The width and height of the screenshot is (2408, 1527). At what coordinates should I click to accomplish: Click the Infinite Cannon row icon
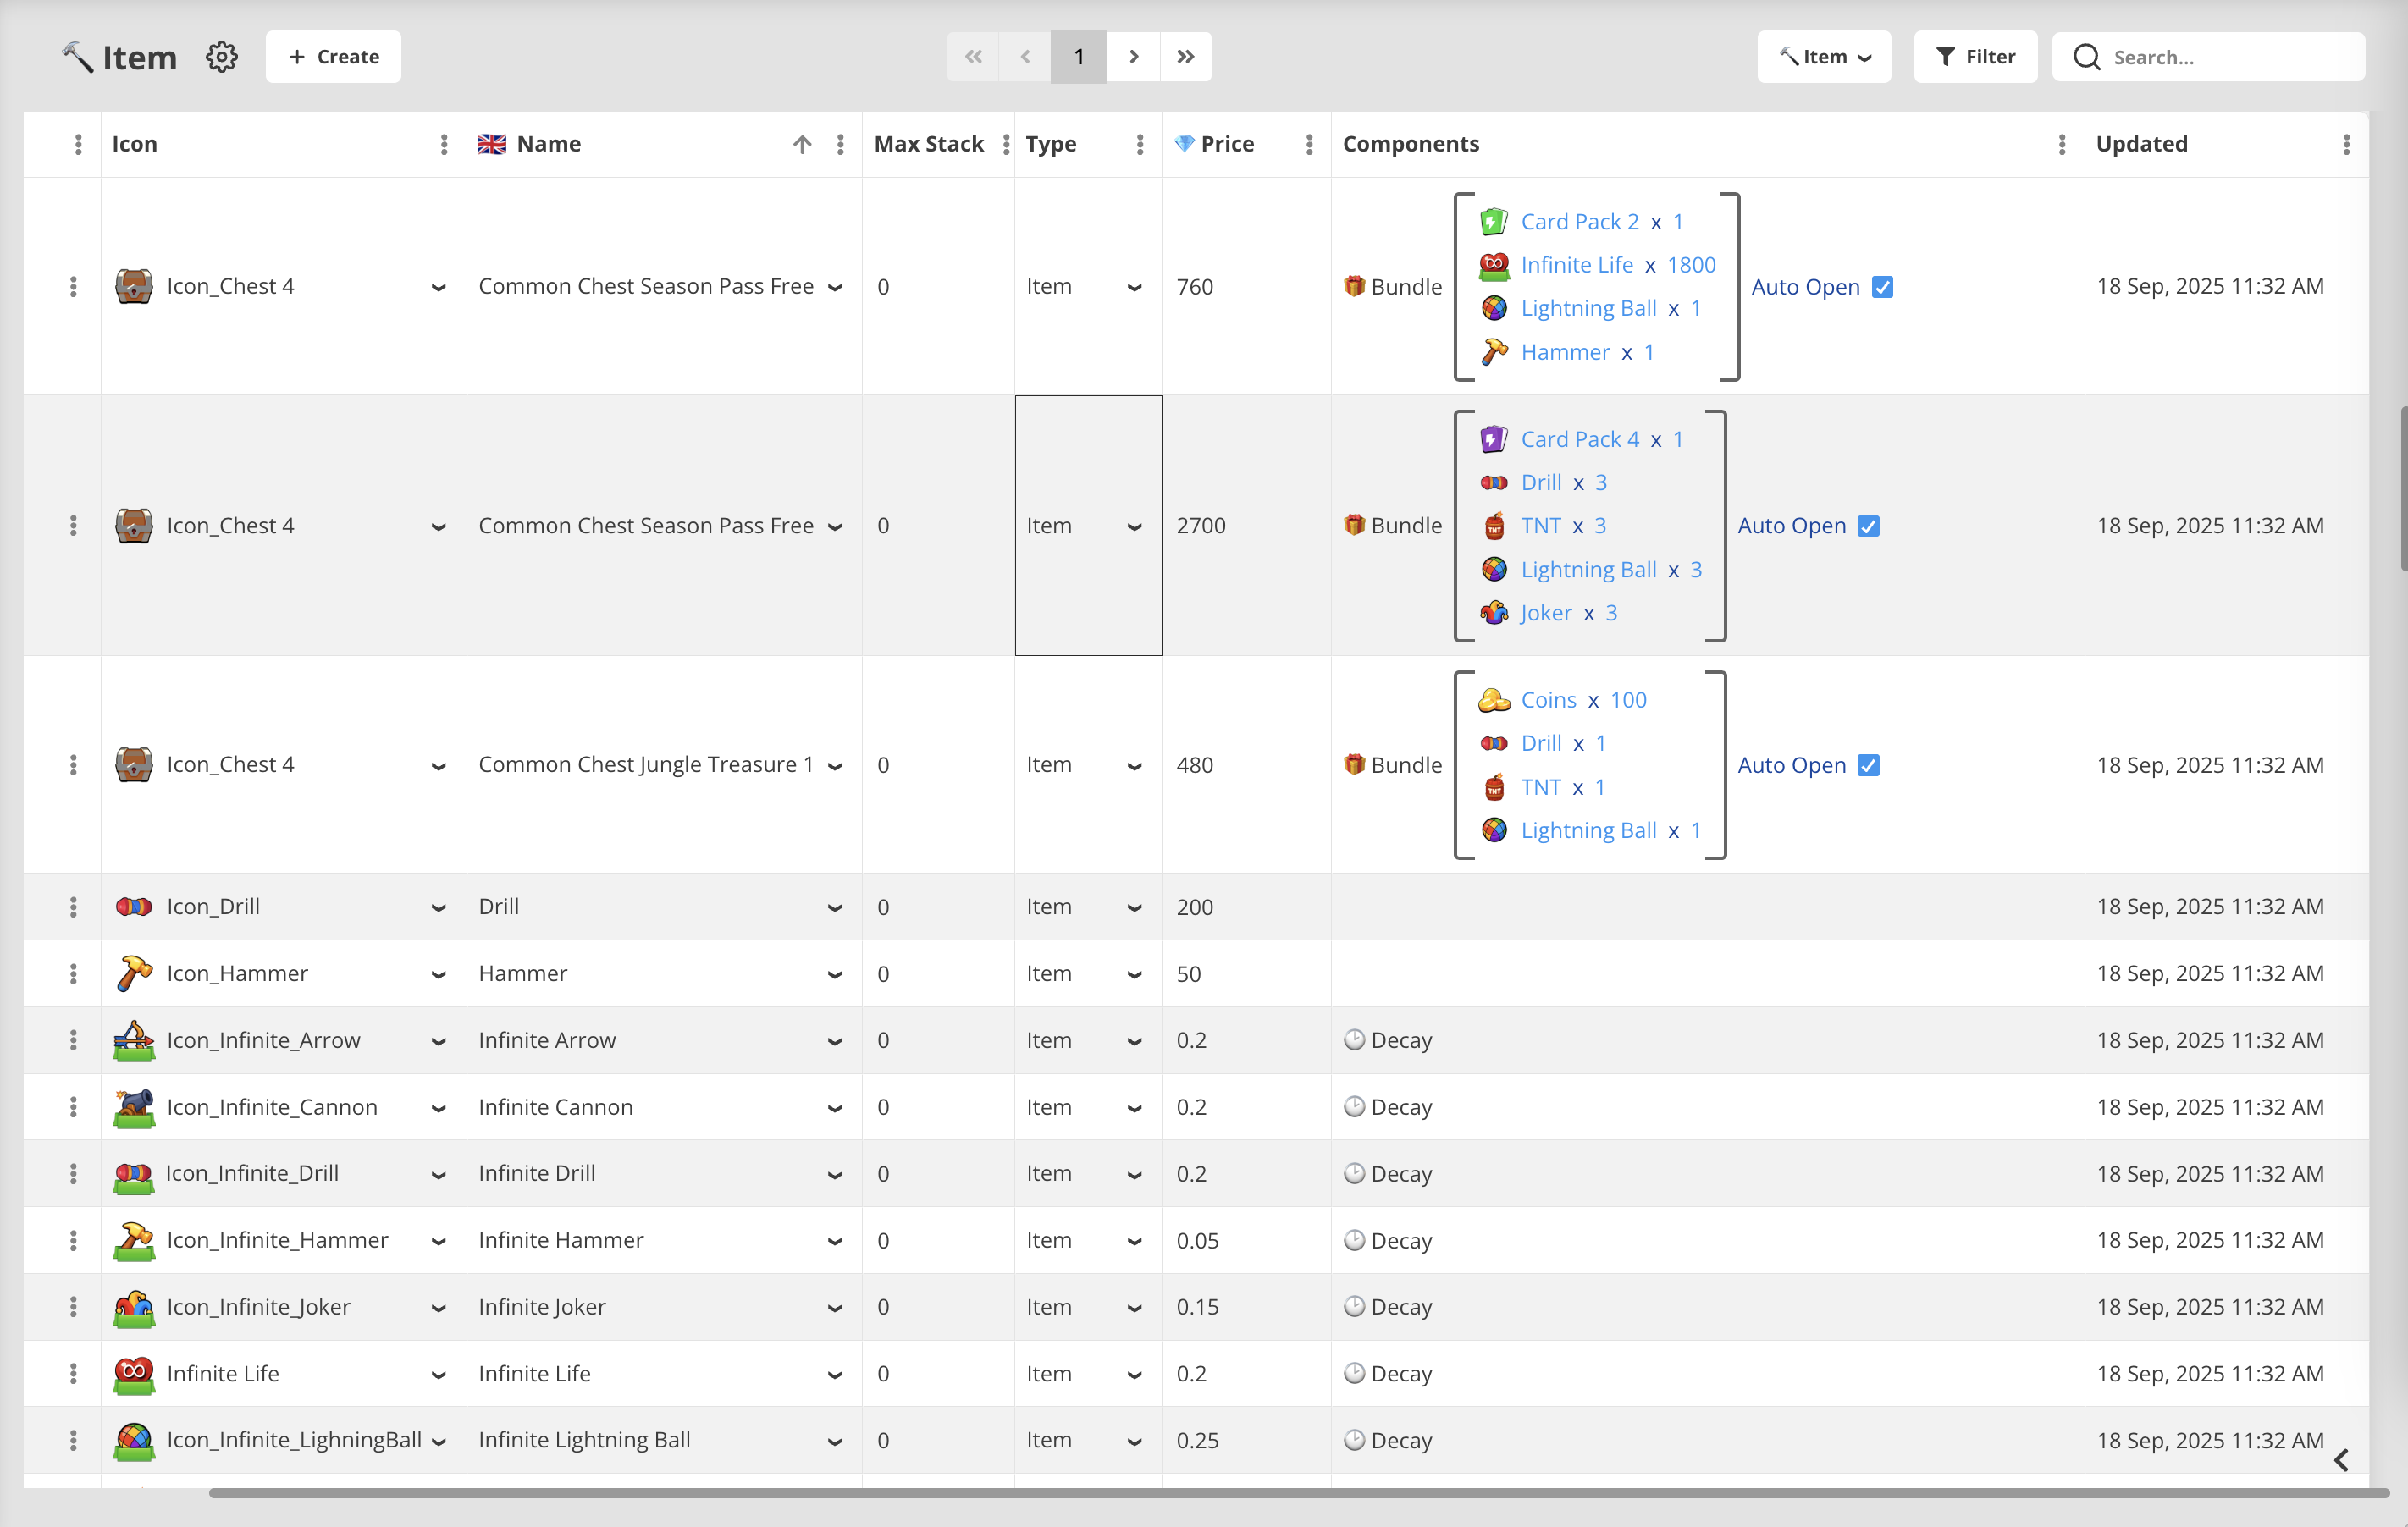pos(133,1107)
